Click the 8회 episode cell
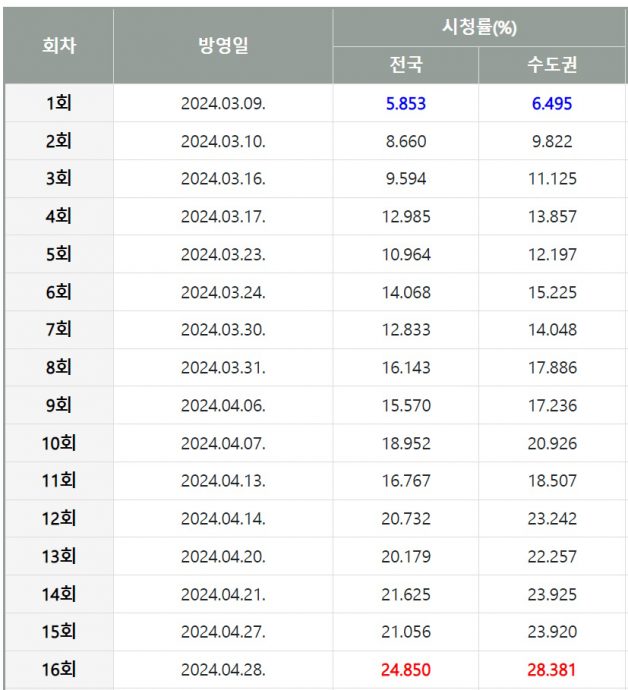 (58, 367)
